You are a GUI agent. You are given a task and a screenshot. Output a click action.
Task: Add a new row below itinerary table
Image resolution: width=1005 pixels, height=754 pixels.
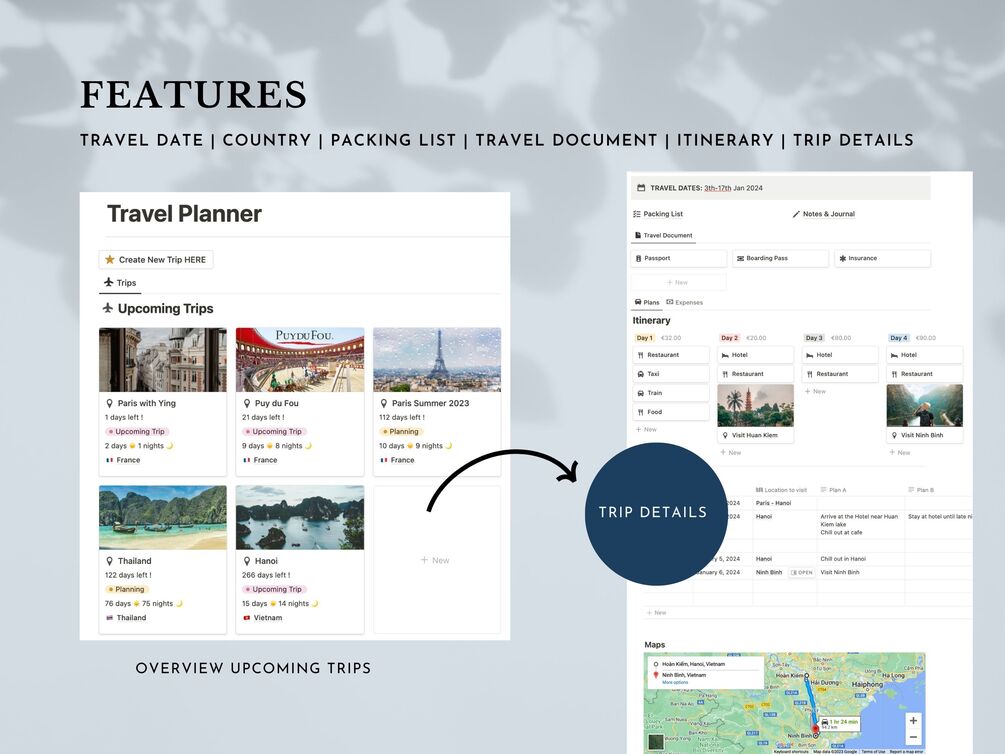pyautogui.click(x=656, y=613)
